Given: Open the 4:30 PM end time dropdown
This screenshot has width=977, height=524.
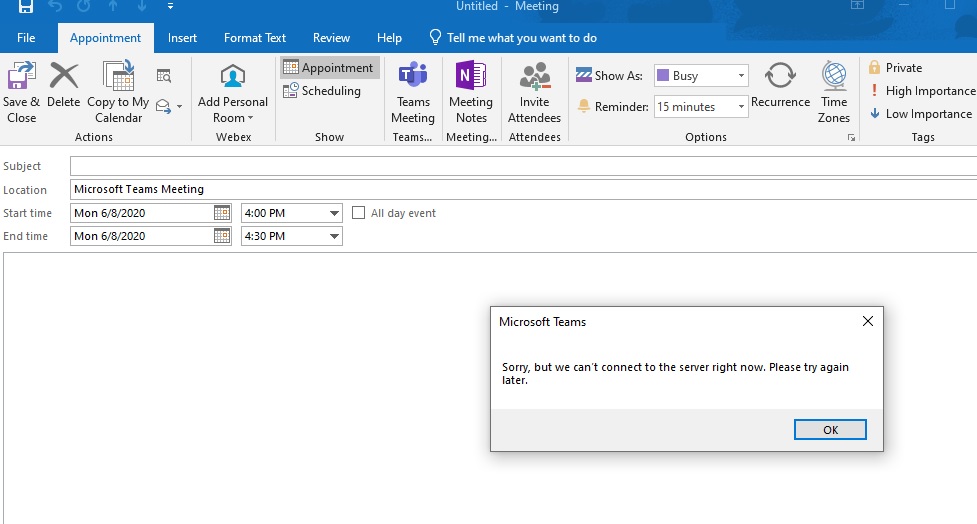Looking at the screenshot, I should pyautogui.click(x=335, y=236).
